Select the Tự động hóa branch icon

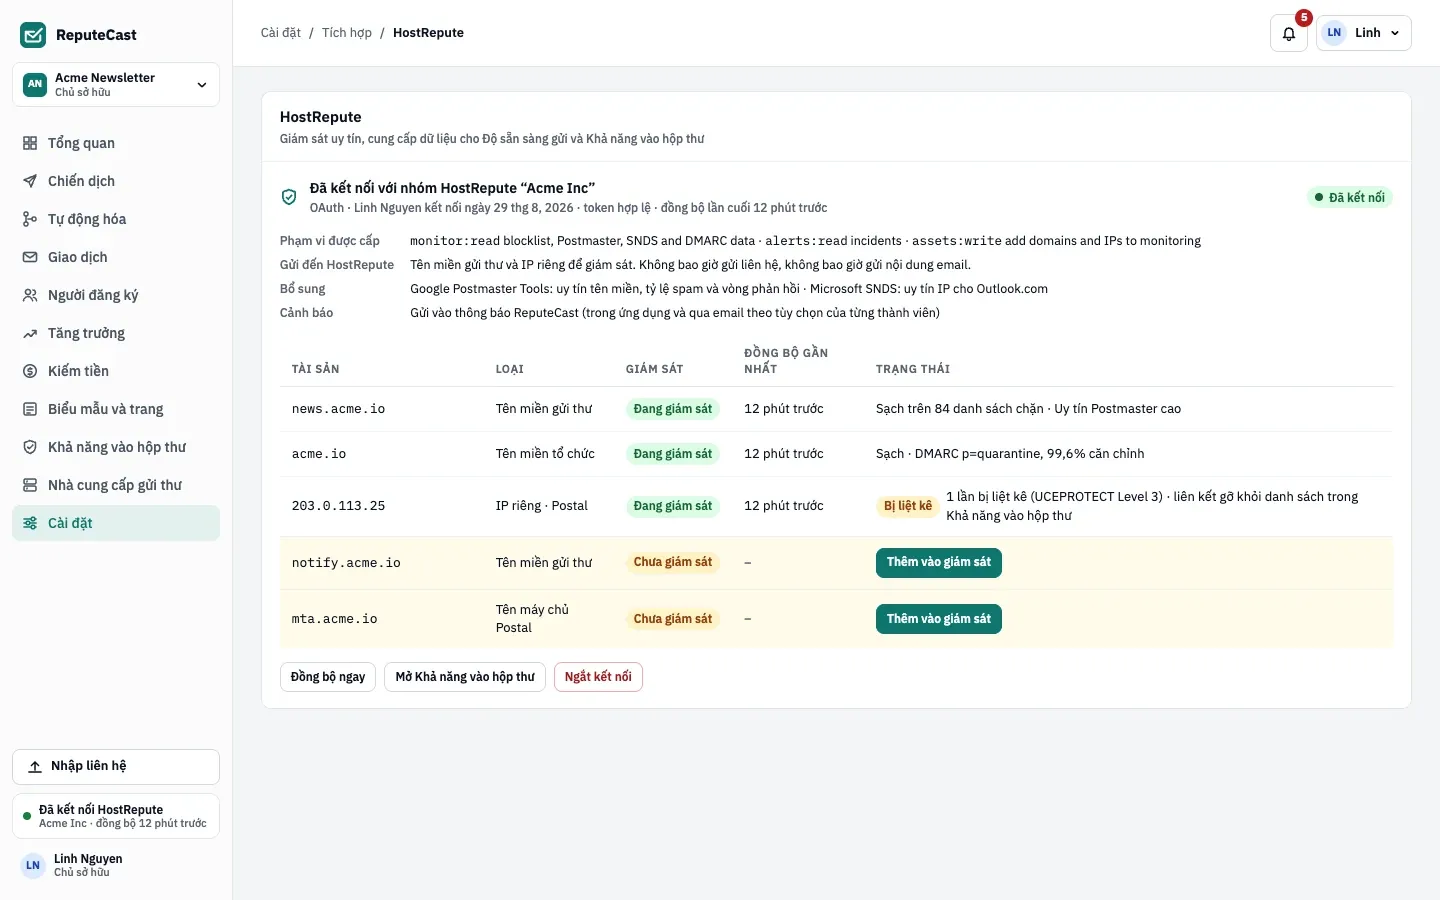point(30,219)
